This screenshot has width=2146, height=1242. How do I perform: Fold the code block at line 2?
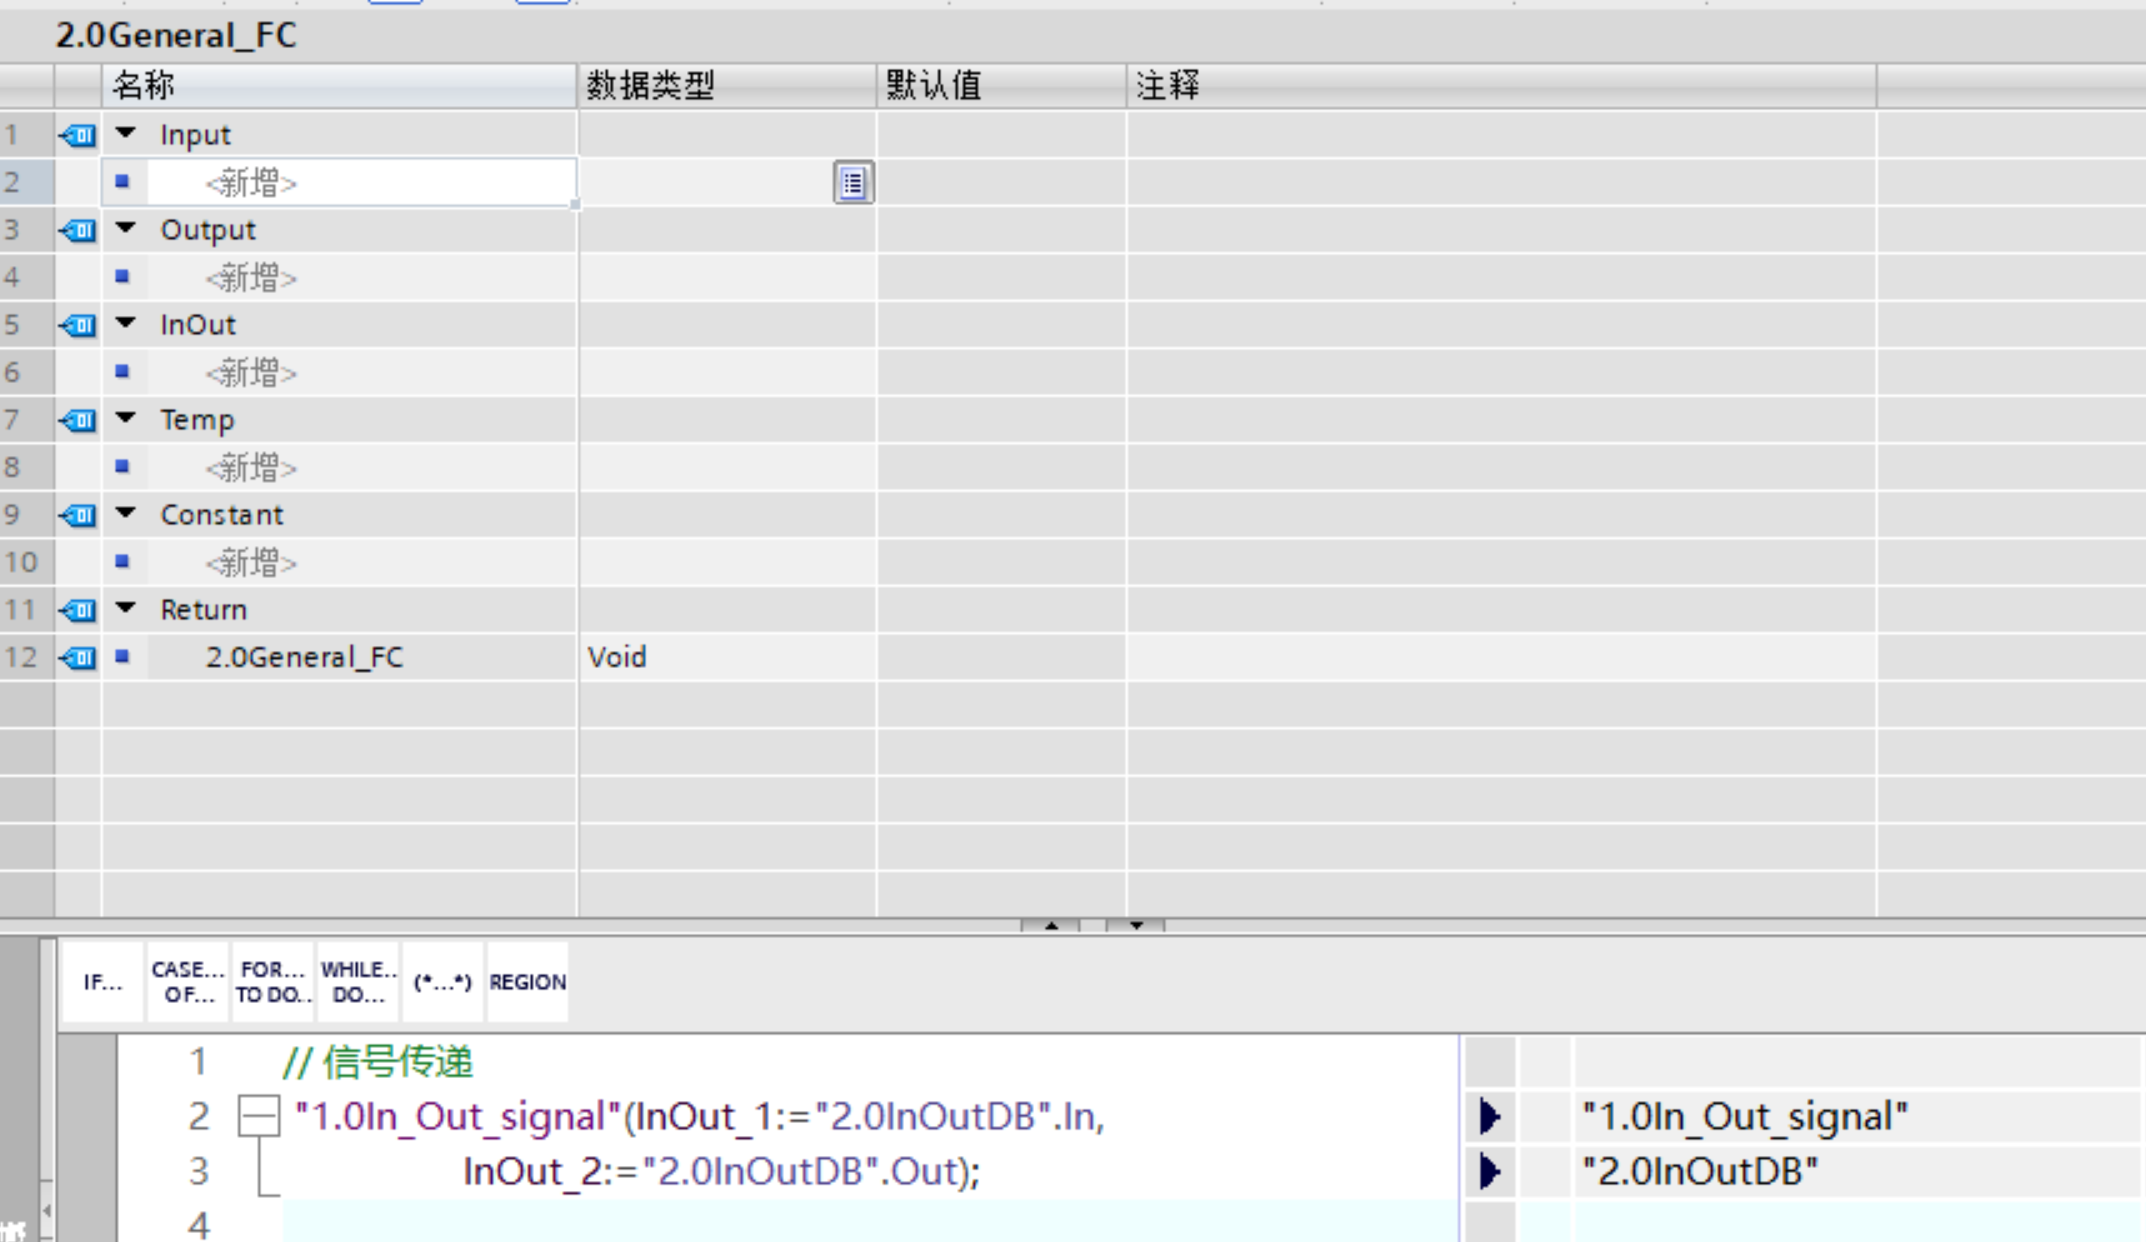(258, 1116)
